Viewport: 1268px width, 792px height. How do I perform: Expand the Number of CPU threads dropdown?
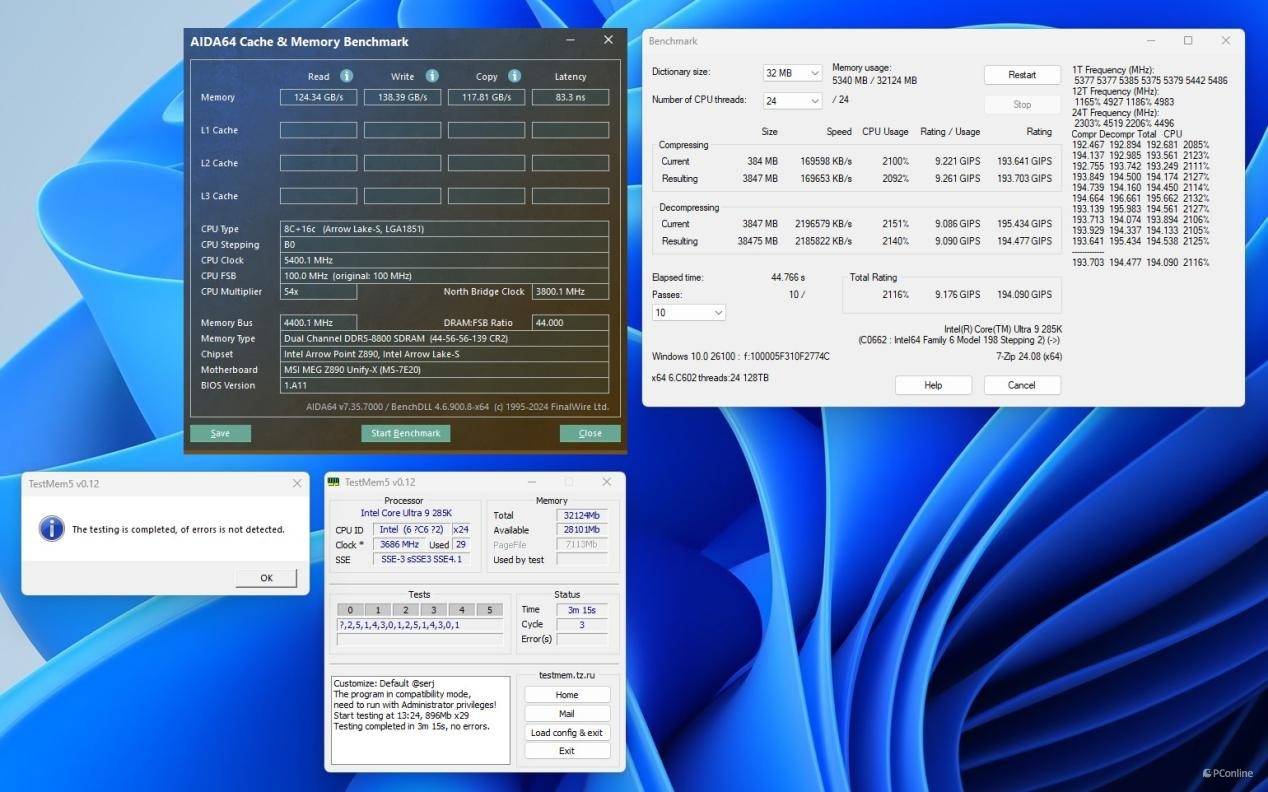point(792,100)
